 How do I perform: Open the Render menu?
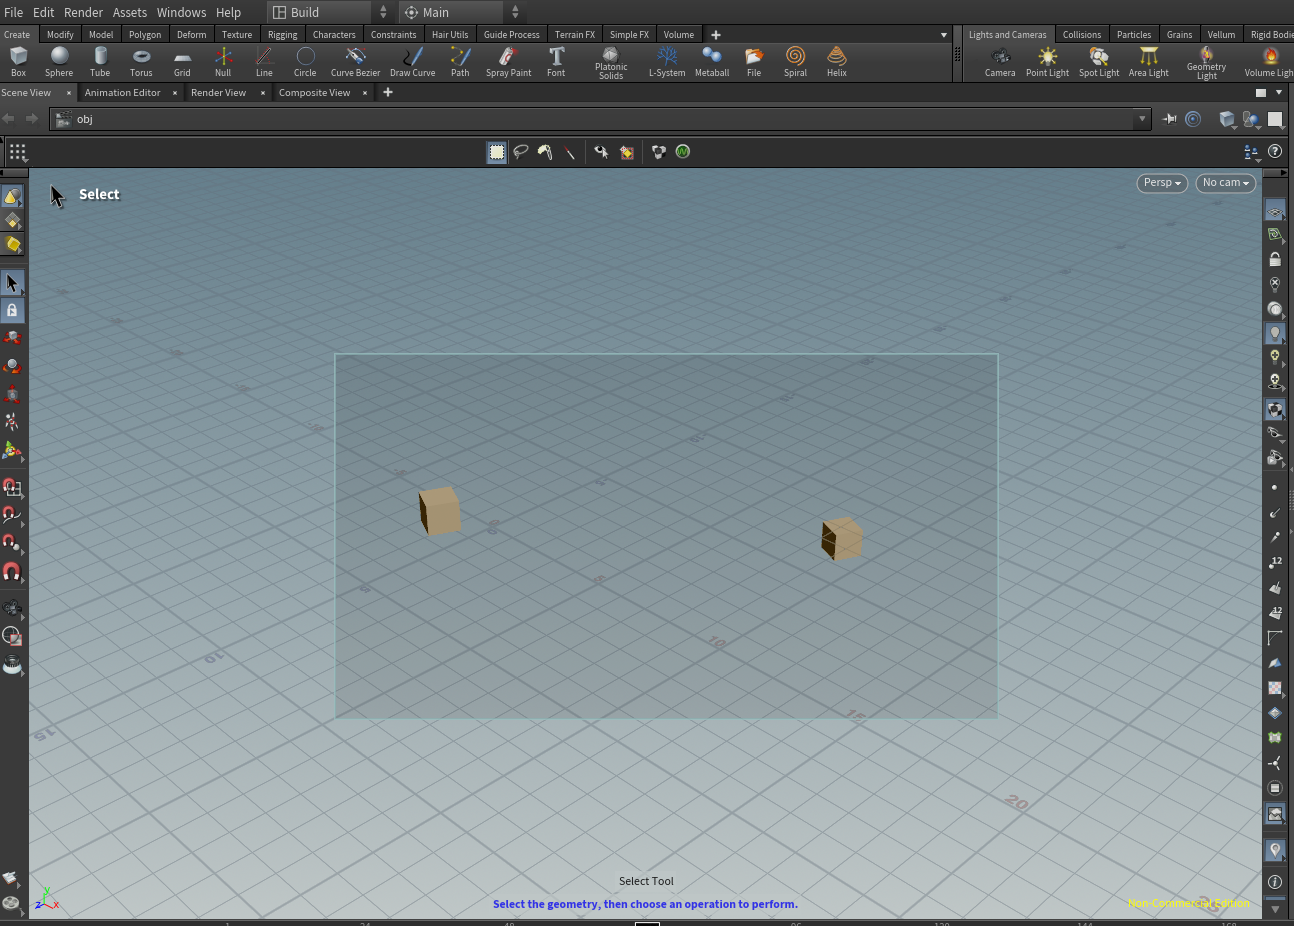(x=83, y=12)
